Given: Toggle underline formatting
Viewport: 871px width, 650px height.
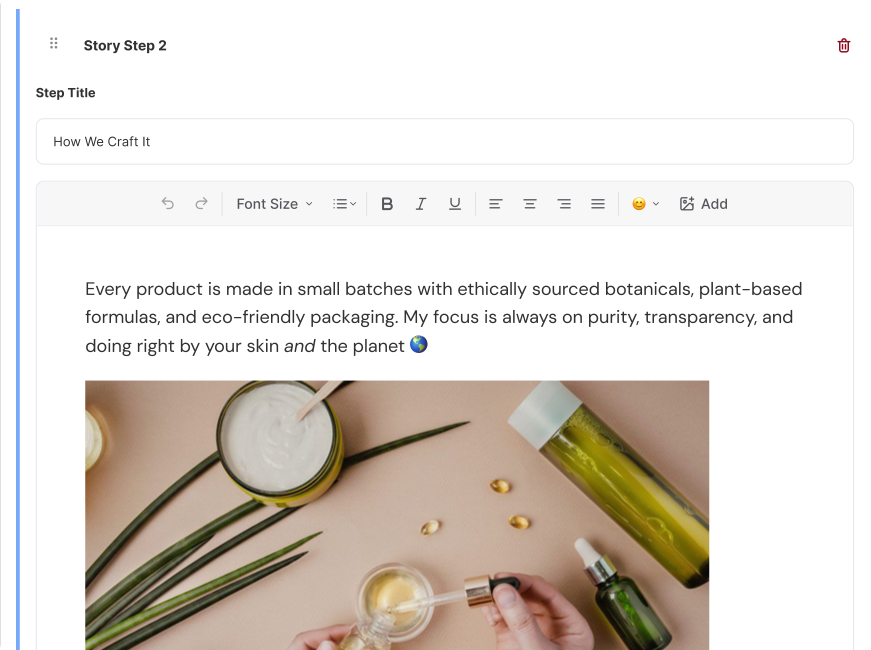Looking at the screenshot, I should click(455, 204).
